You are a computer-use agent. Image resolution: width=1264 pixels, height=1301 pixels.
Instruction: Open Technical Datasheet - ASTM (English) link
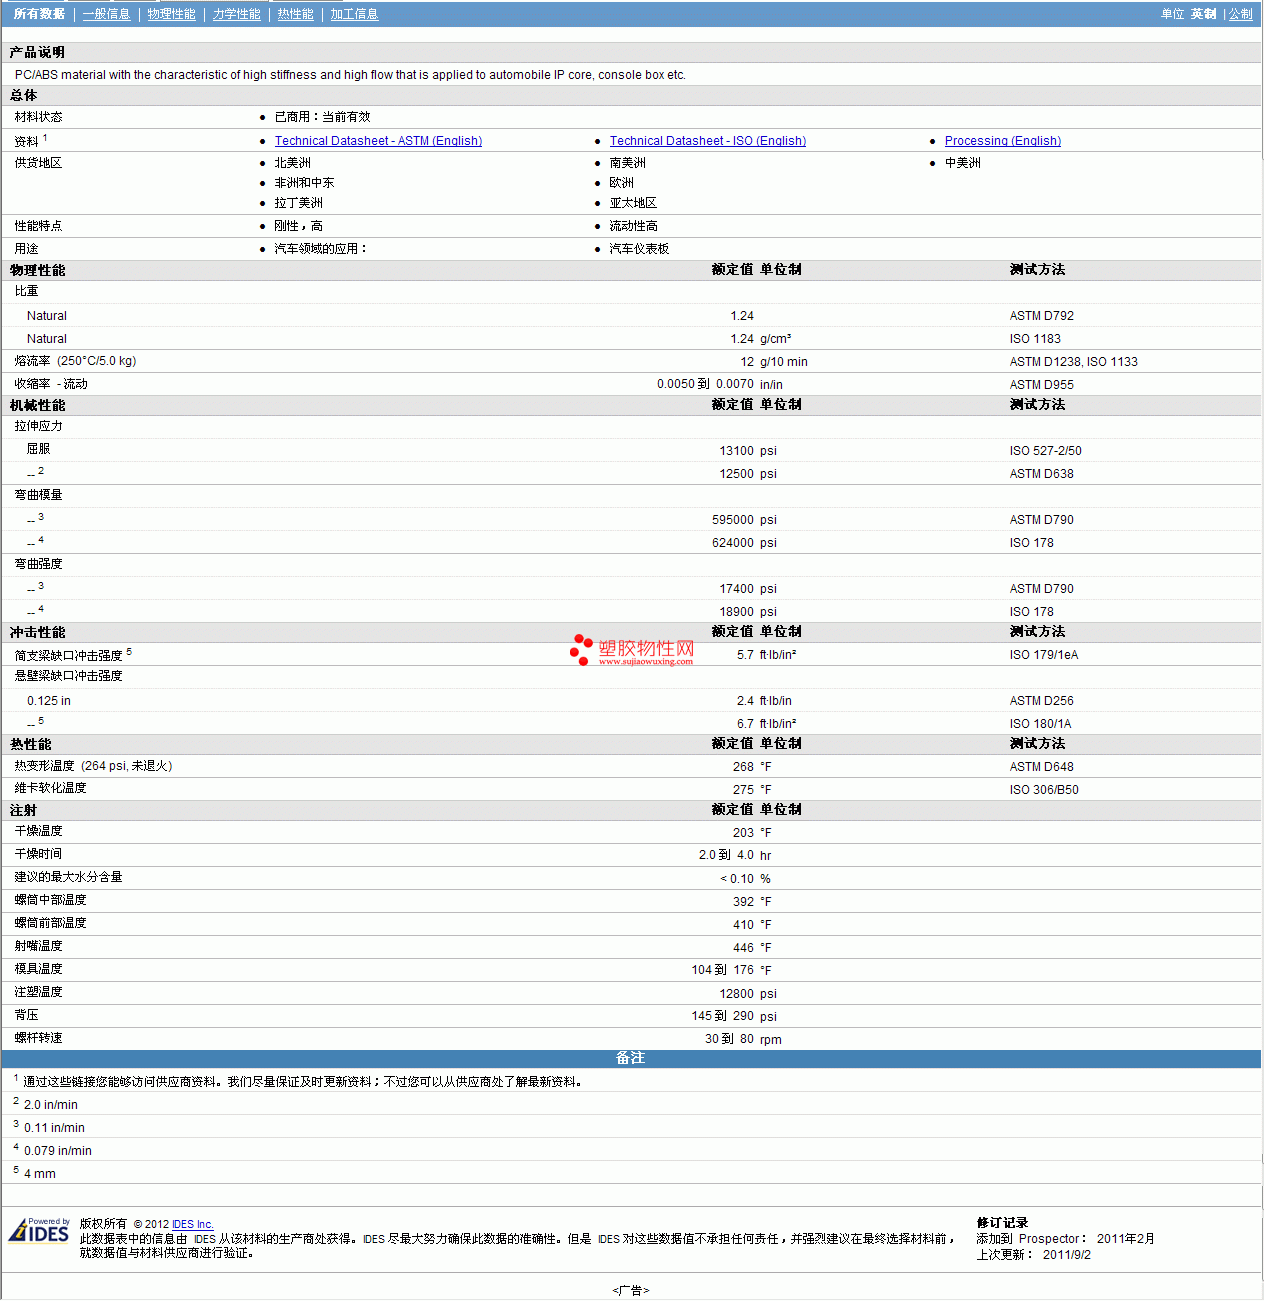(x=378, y=141)
